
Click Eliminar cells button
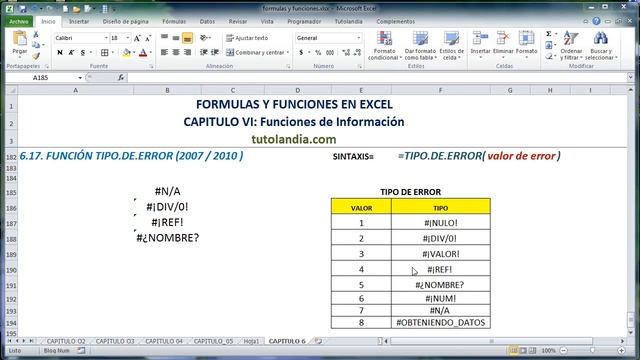click(x=503, y=44)
